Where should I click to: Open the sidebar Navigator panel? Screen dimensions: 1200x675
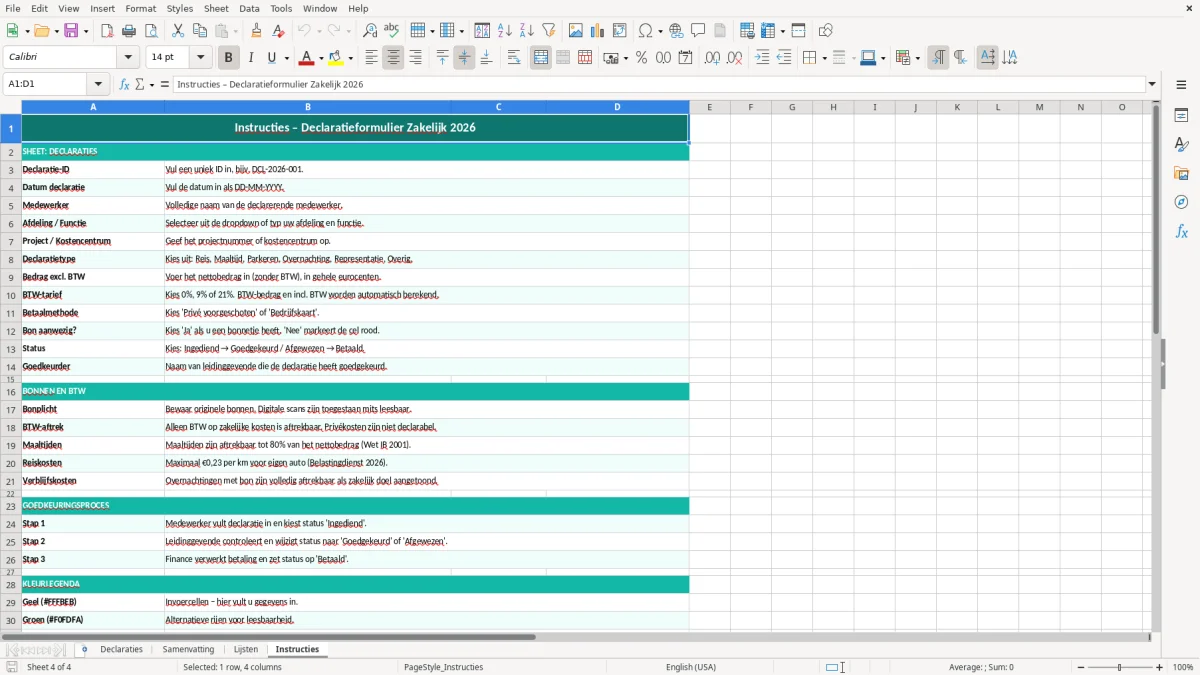1181,202
